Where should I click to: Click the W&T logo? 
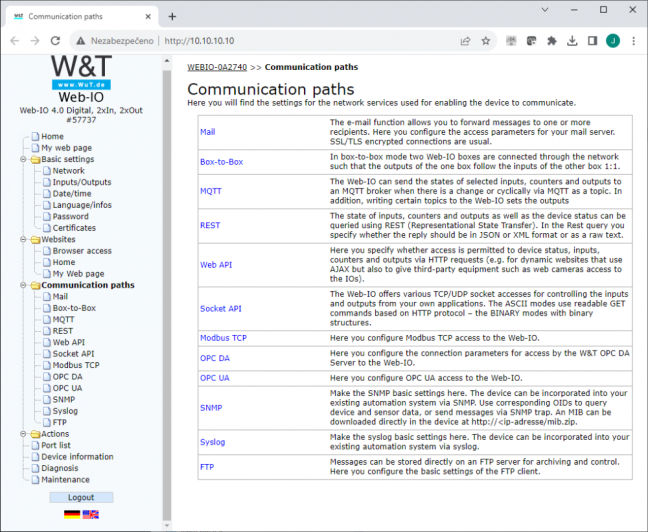(81, 72)
